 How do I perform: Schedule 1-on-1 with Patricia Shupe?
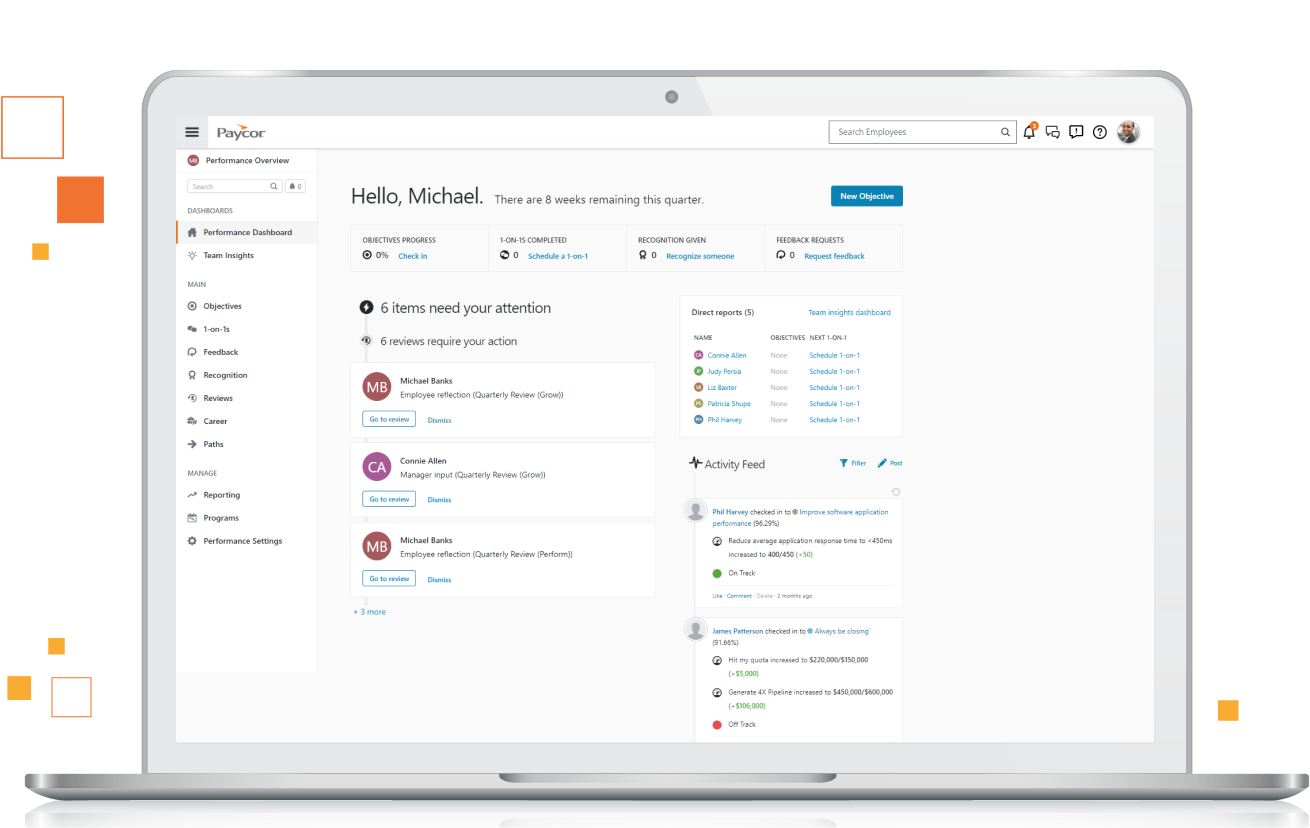[835, 403]
